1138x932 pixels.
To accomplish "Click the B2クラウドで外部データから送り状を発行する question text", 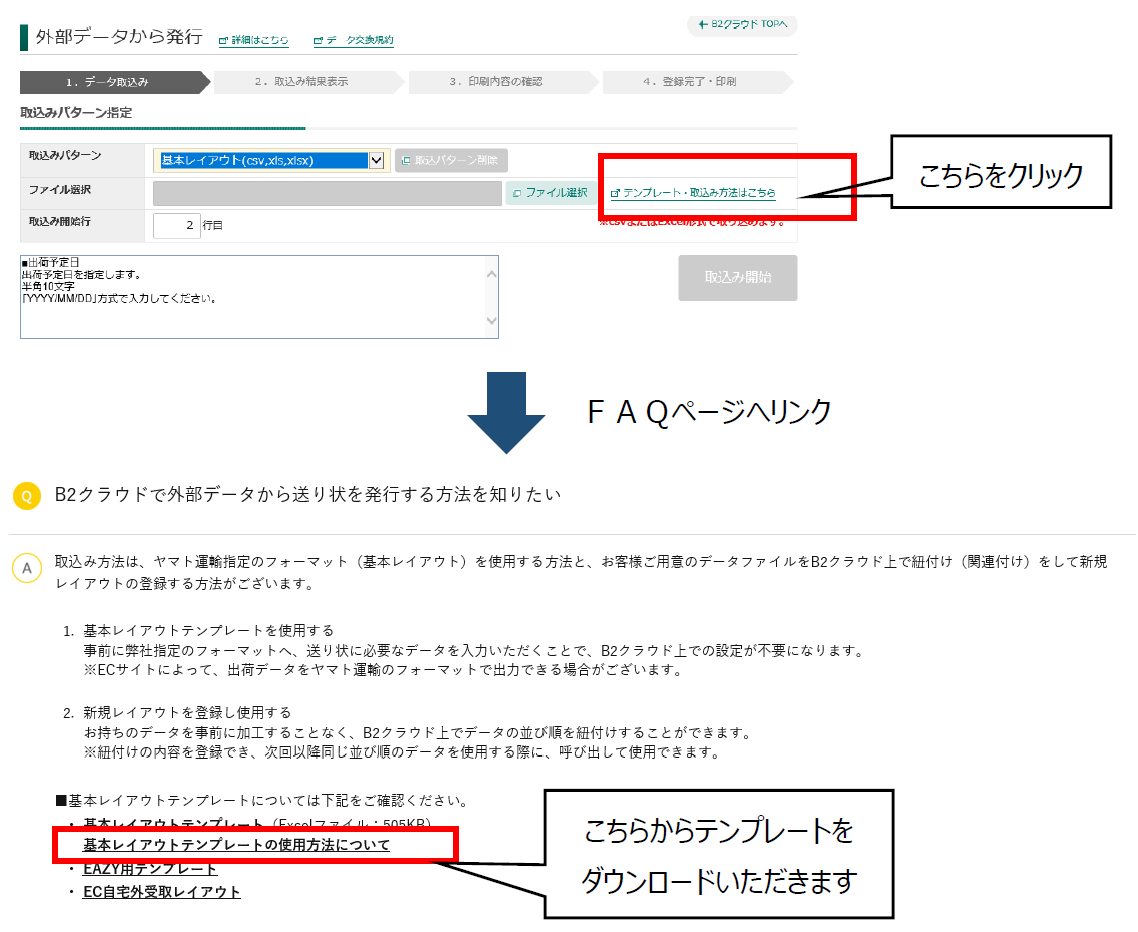I will pos(308,495).
